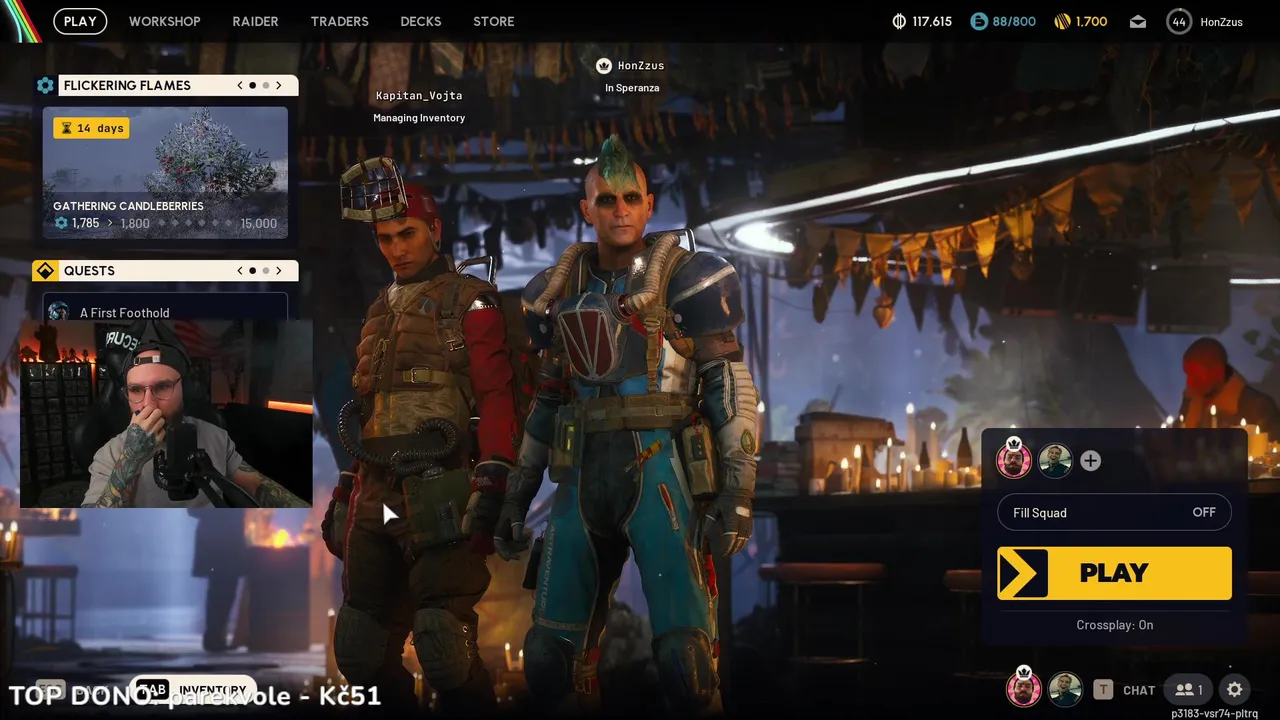Click the hourglass 14 days badge
Screen dimensions: 1280x720
tap(91, 128)
